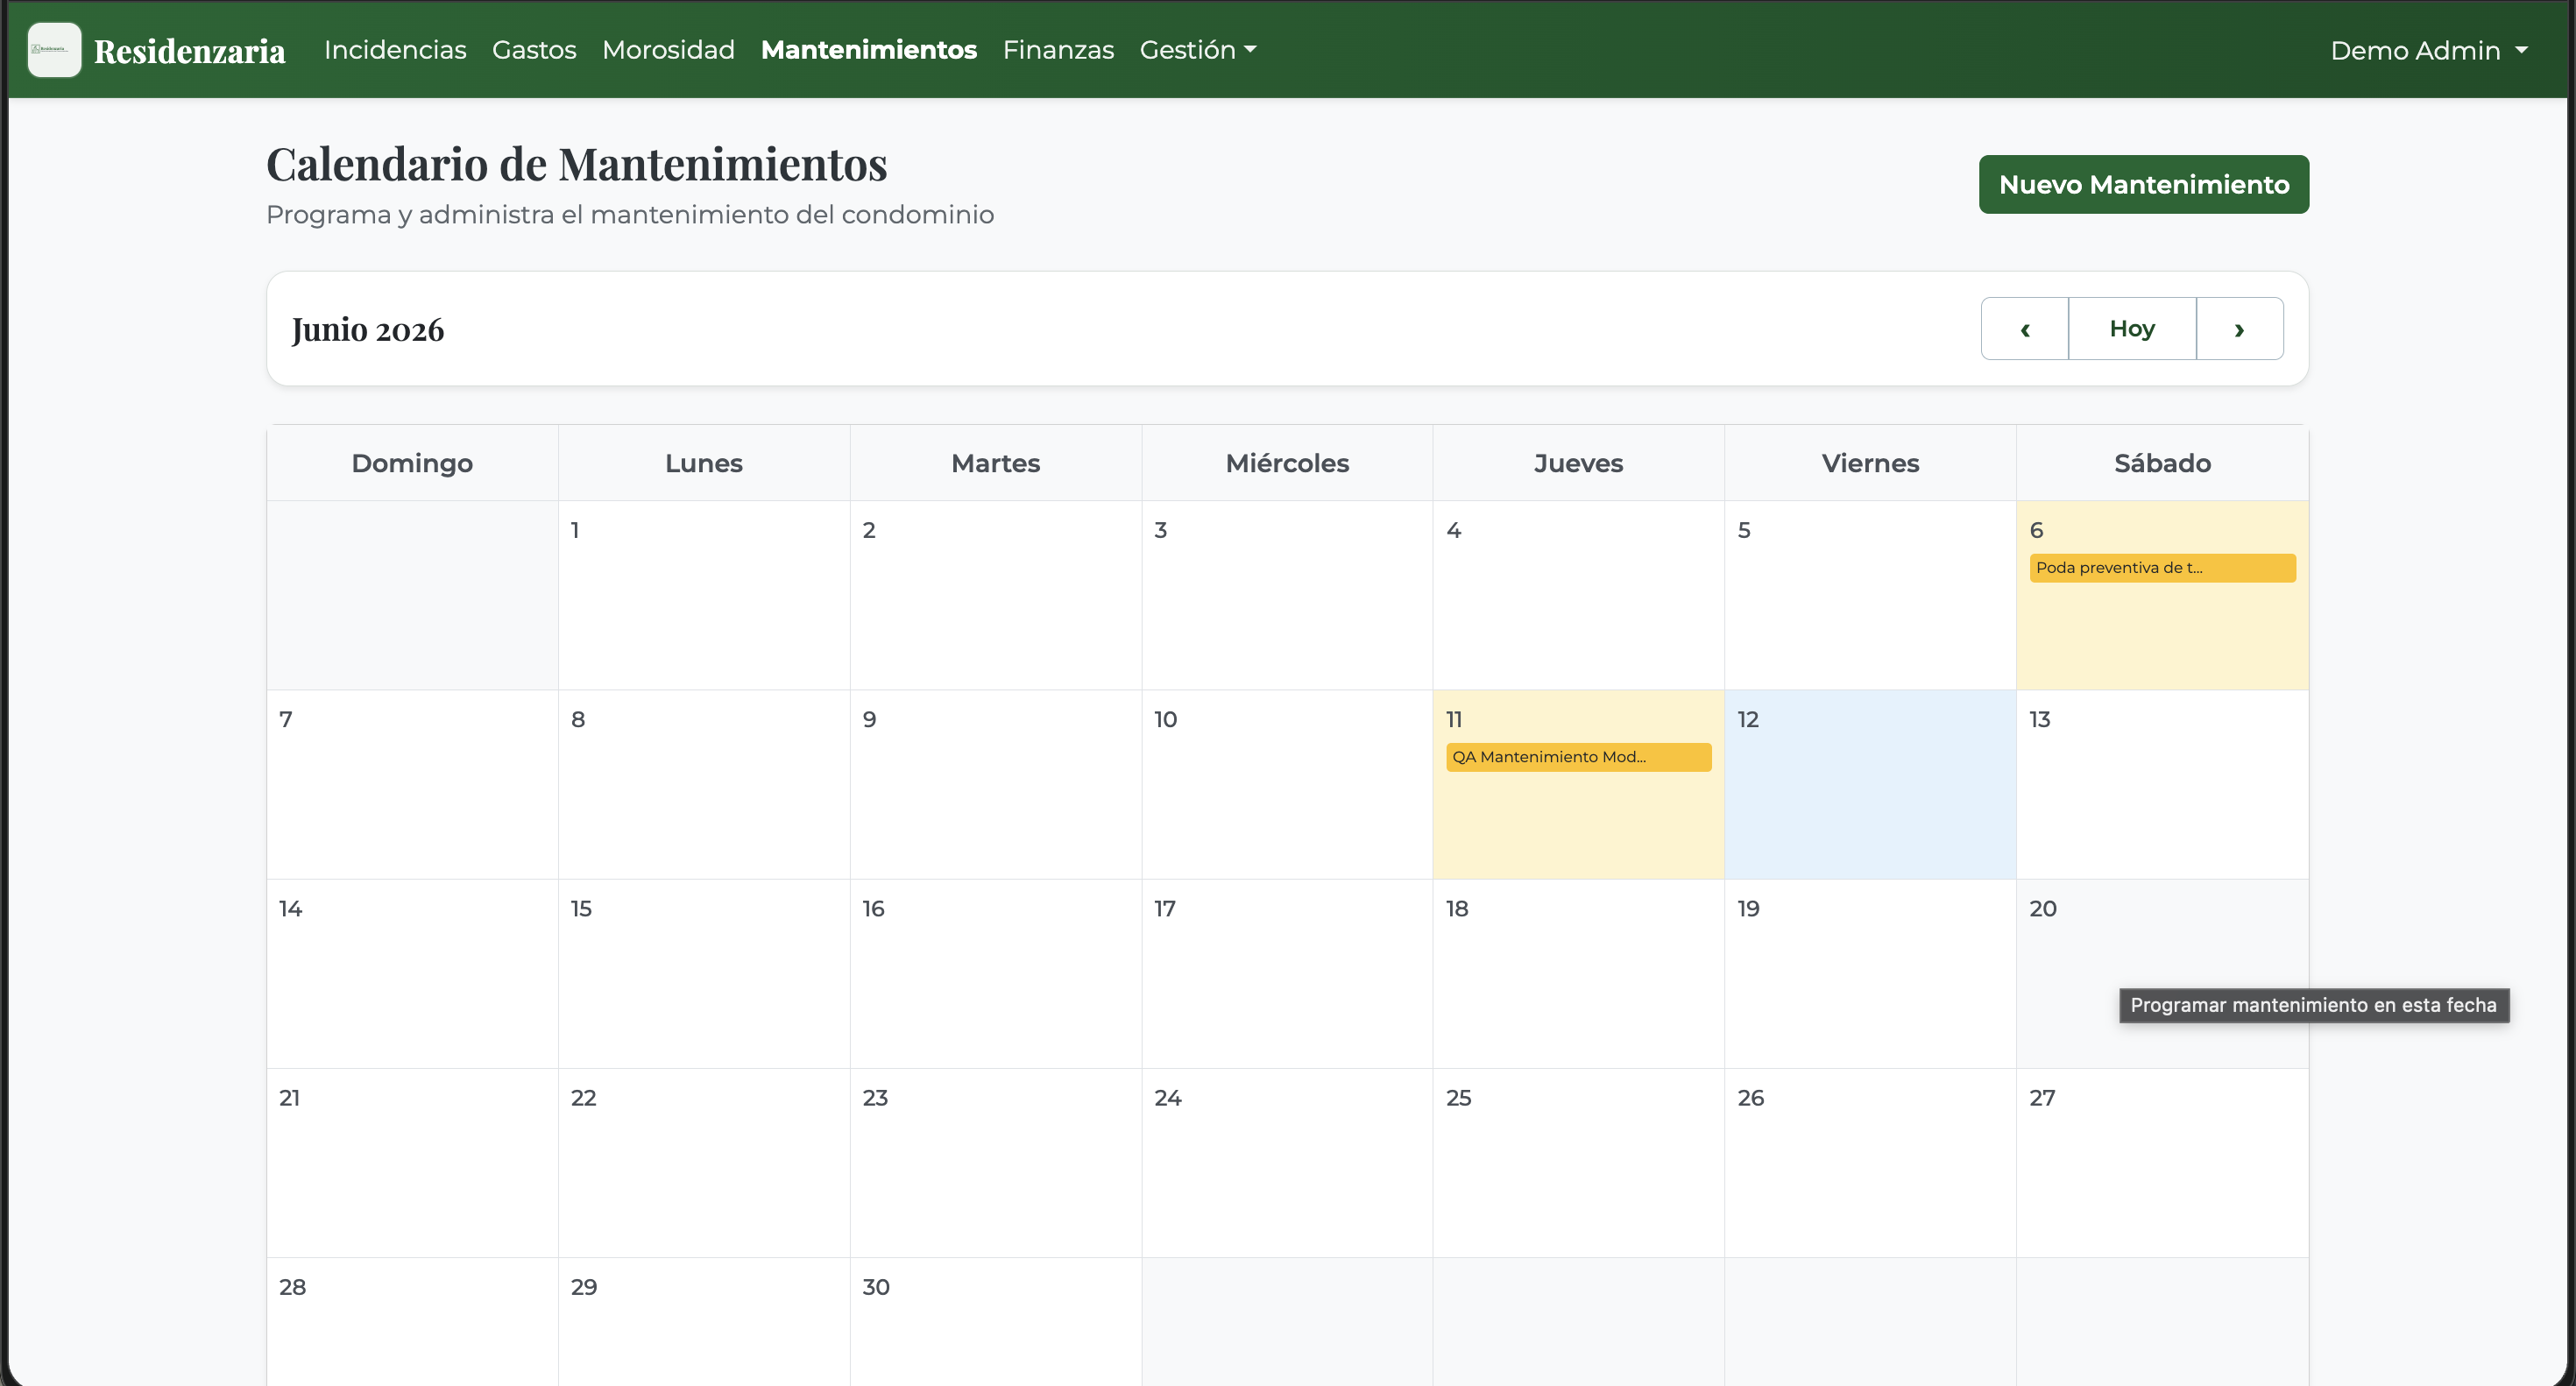Click the Martes column header
The width and height of the screenshot is (2576, 1386).
tap(996, 463)
